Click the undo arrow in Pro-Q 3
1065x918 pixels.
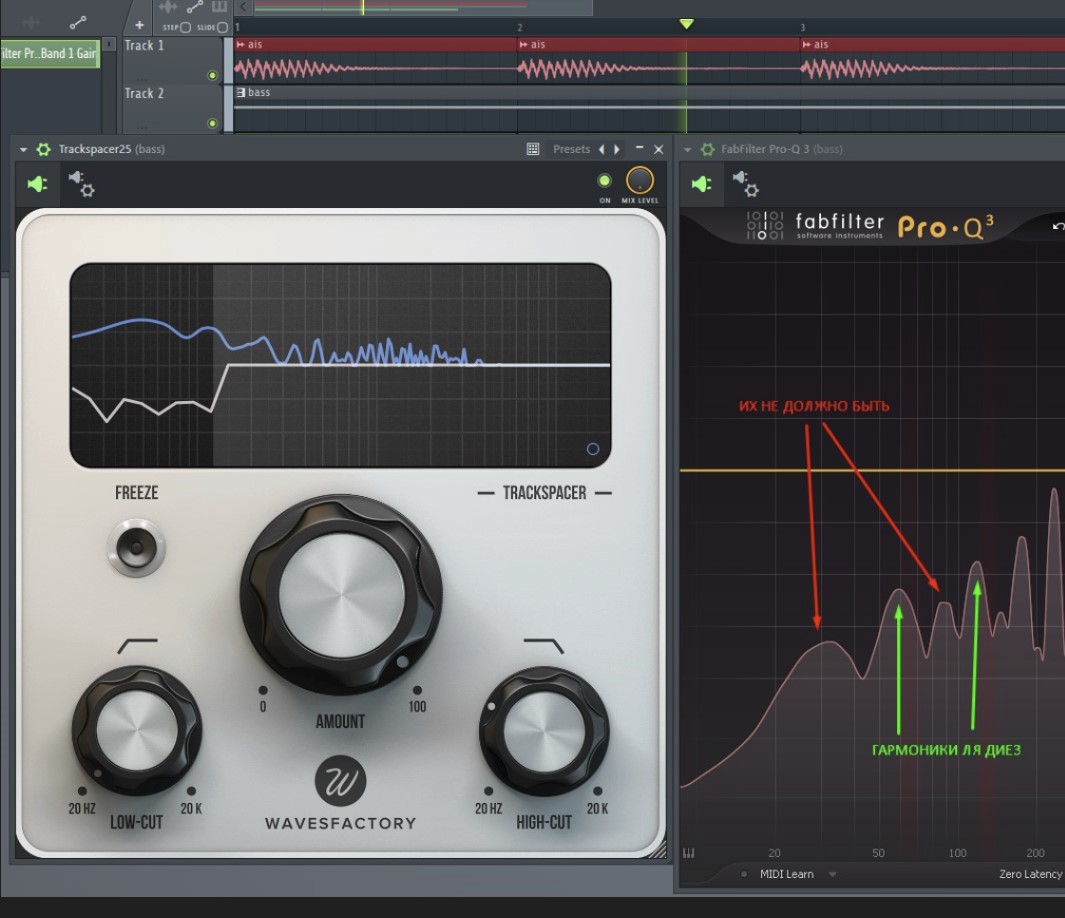coord(1058,227)
